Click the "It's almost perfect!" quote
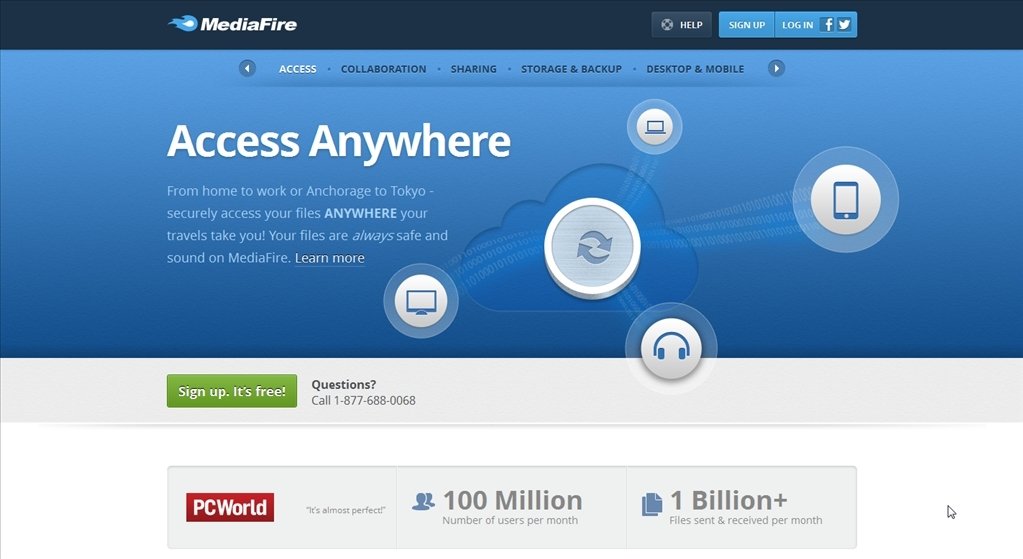 coord(346,510)
